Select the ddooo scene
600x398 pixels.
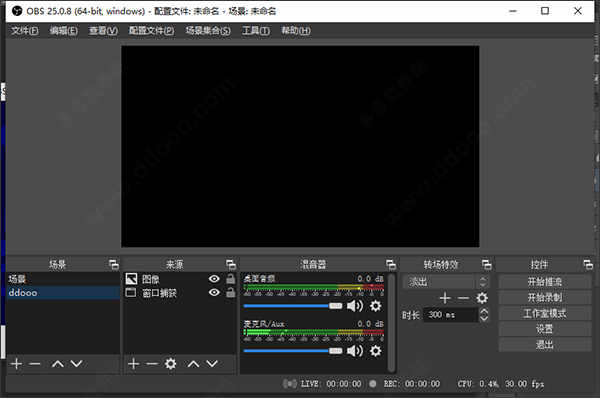[x=63, y=293]
